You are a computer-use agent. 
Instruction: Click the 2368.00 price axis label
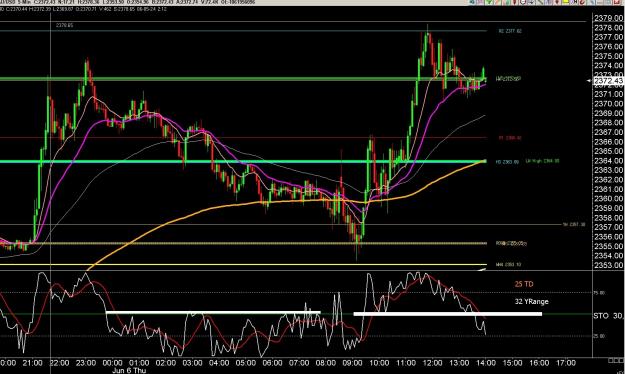[x=608, y=123]
